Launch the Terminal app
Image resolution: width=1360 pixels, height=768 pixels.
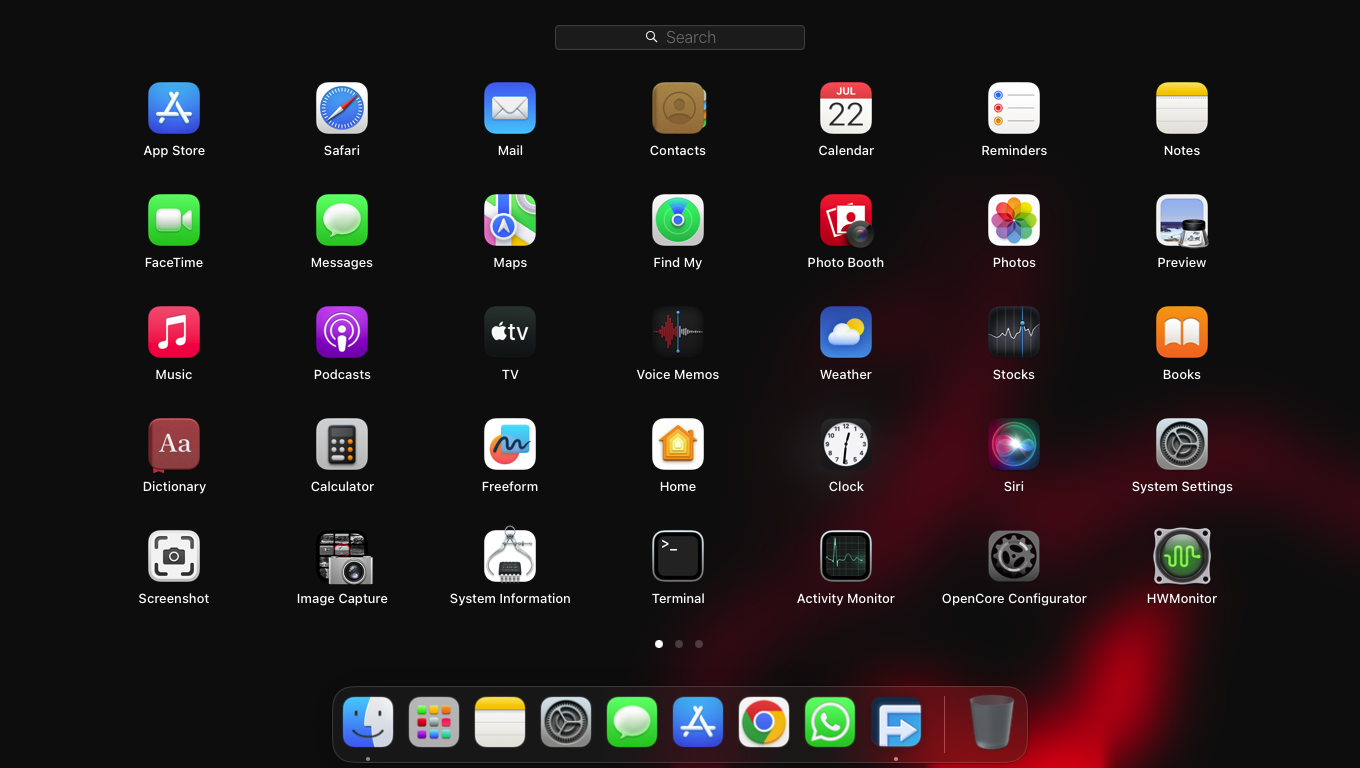tap(678, 556)
